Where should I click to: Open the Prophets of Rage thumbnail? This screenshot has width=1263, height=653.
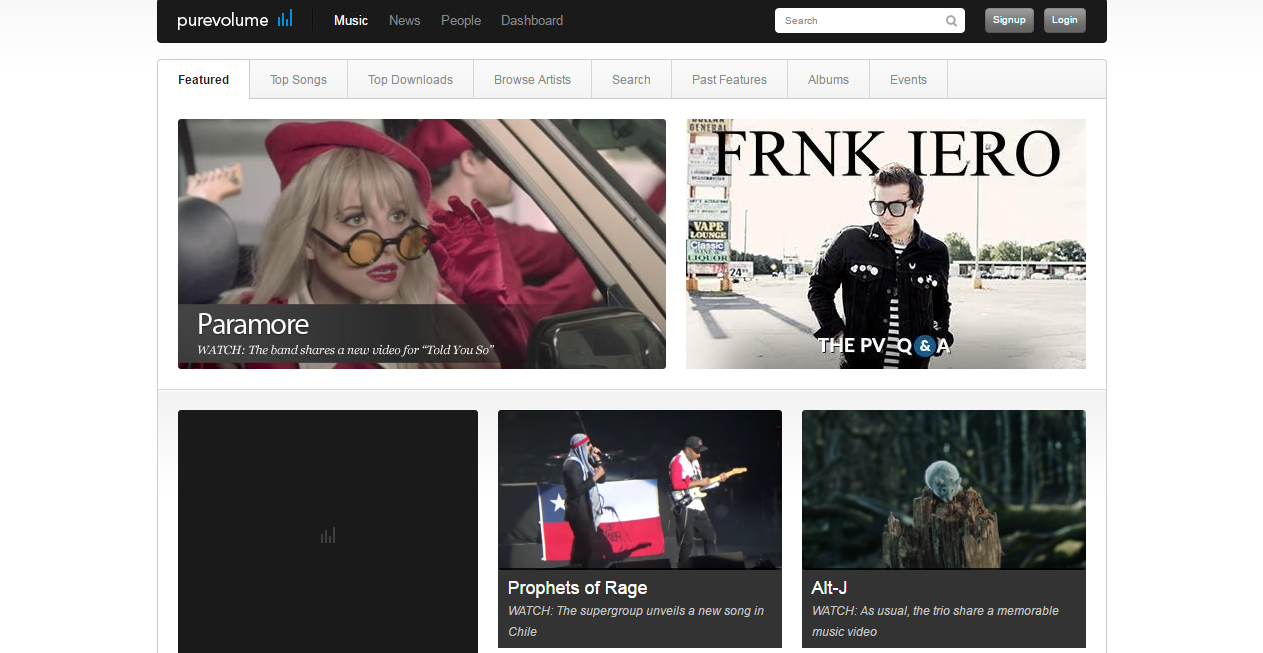pos(640,490)
